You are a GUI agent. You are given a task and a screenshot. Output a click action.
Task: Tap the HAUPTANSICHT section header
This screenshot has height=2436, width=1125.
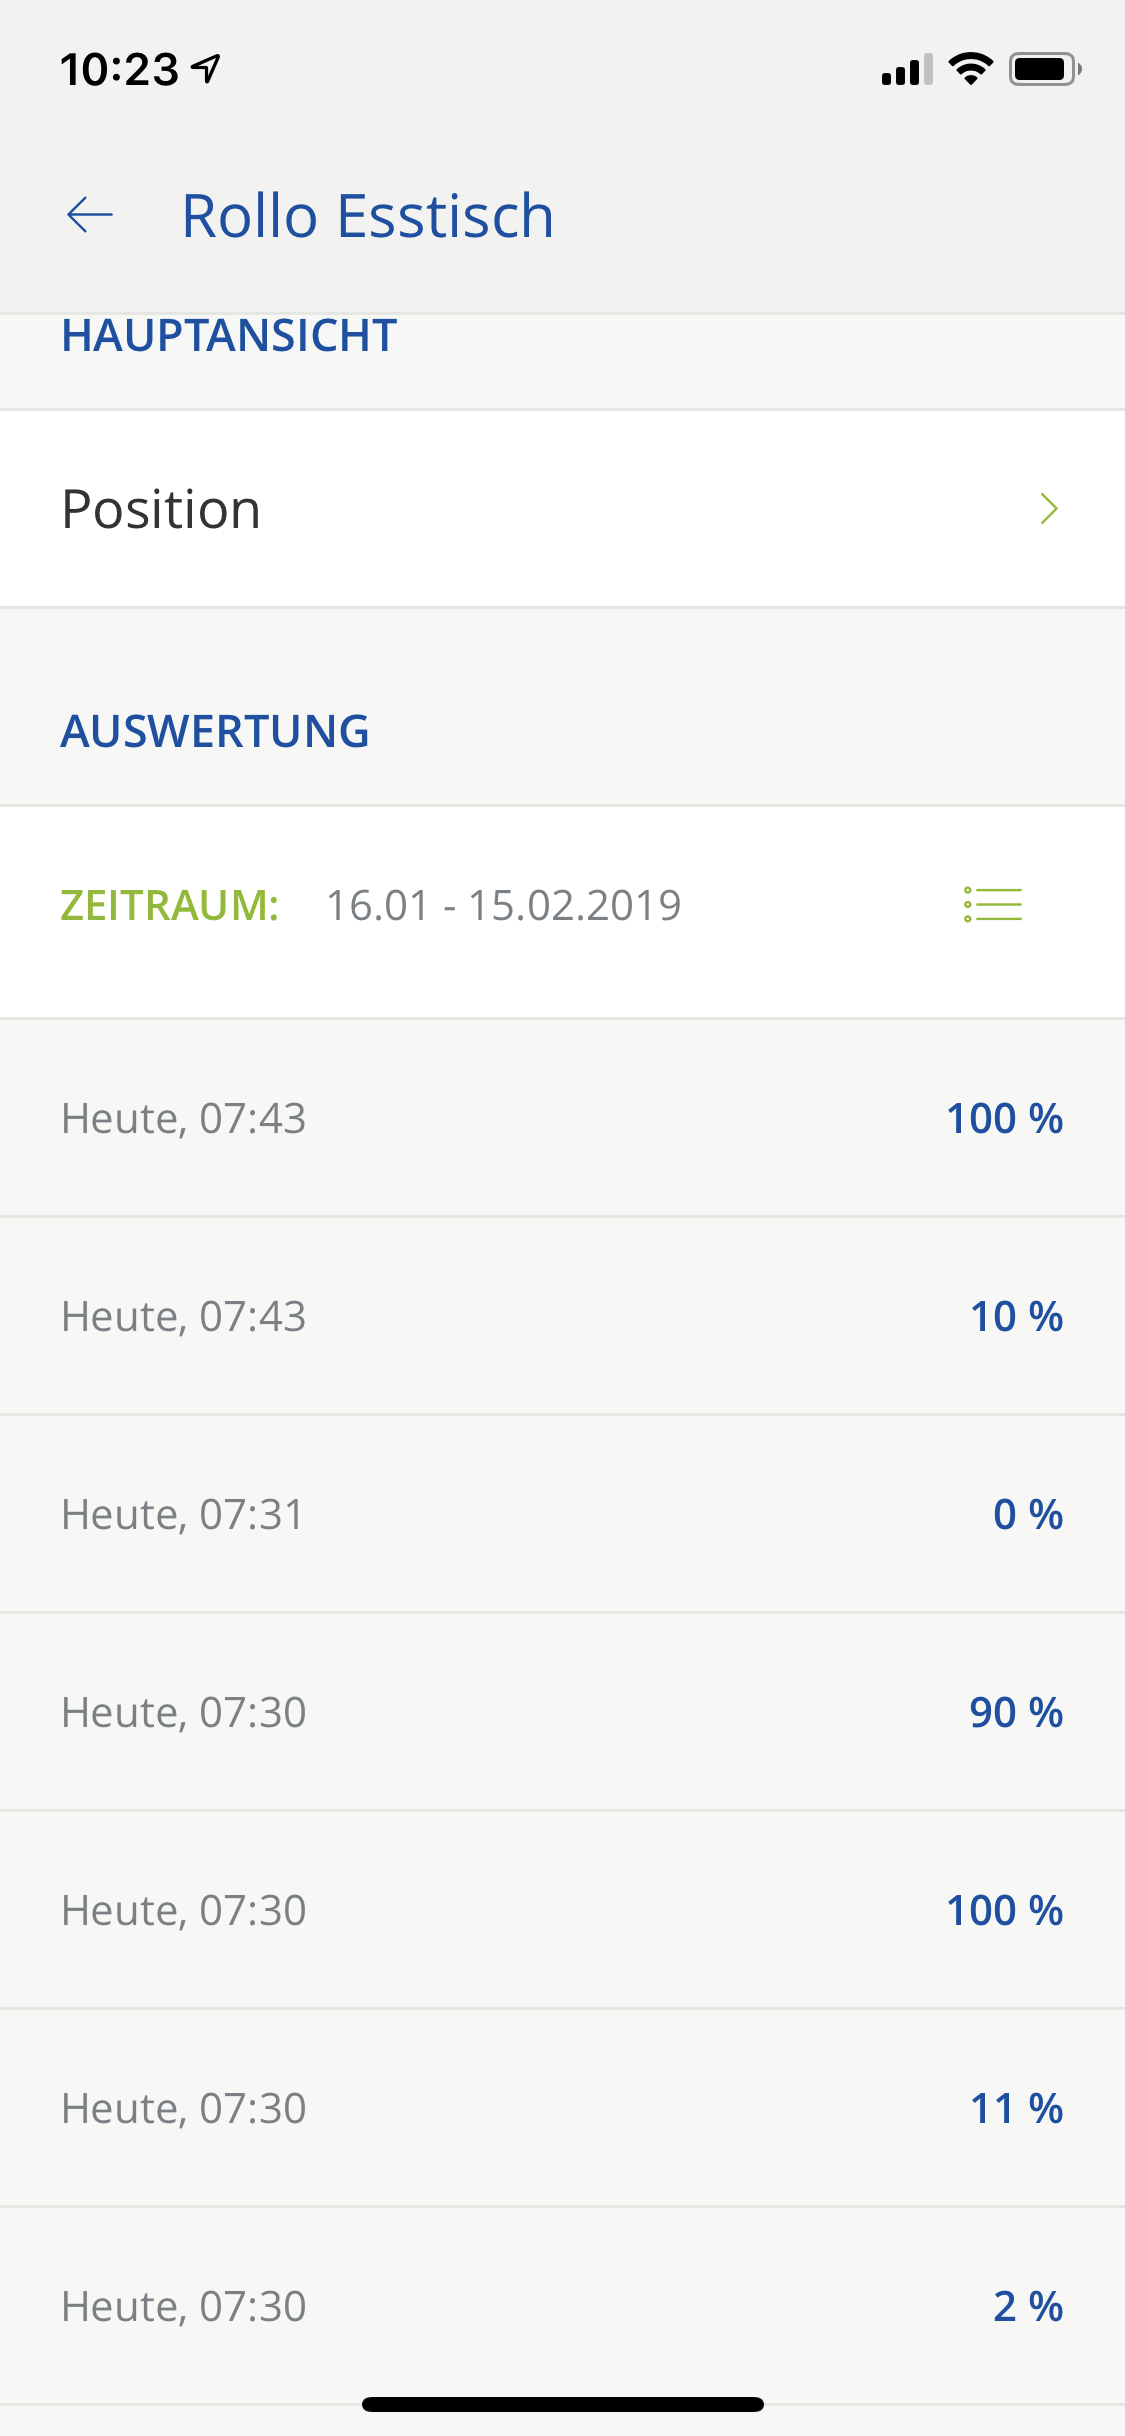coord(229,336)
